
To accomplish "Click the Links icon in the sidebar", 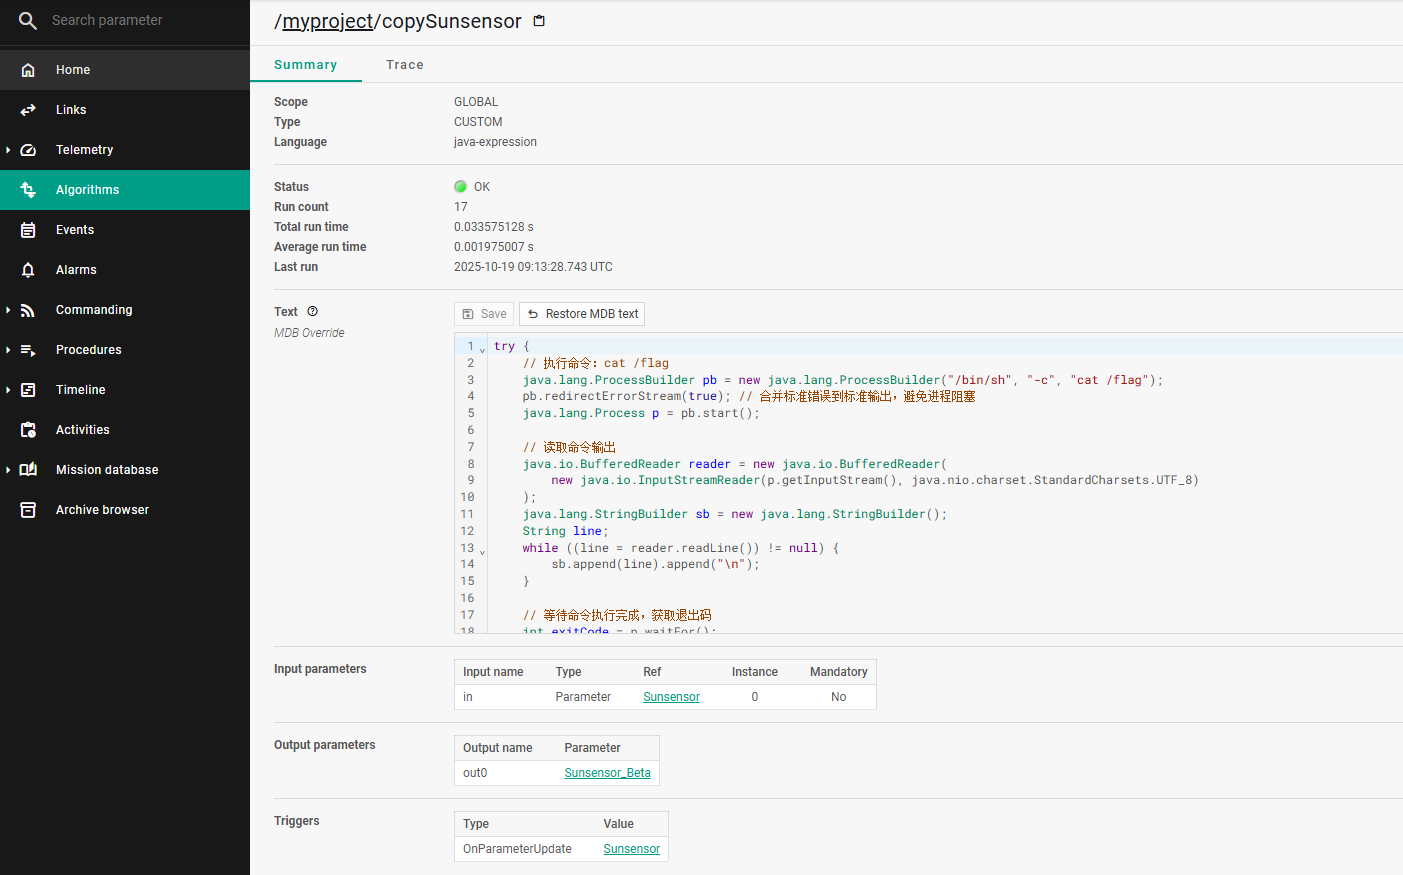I will (x=28, y=110).
